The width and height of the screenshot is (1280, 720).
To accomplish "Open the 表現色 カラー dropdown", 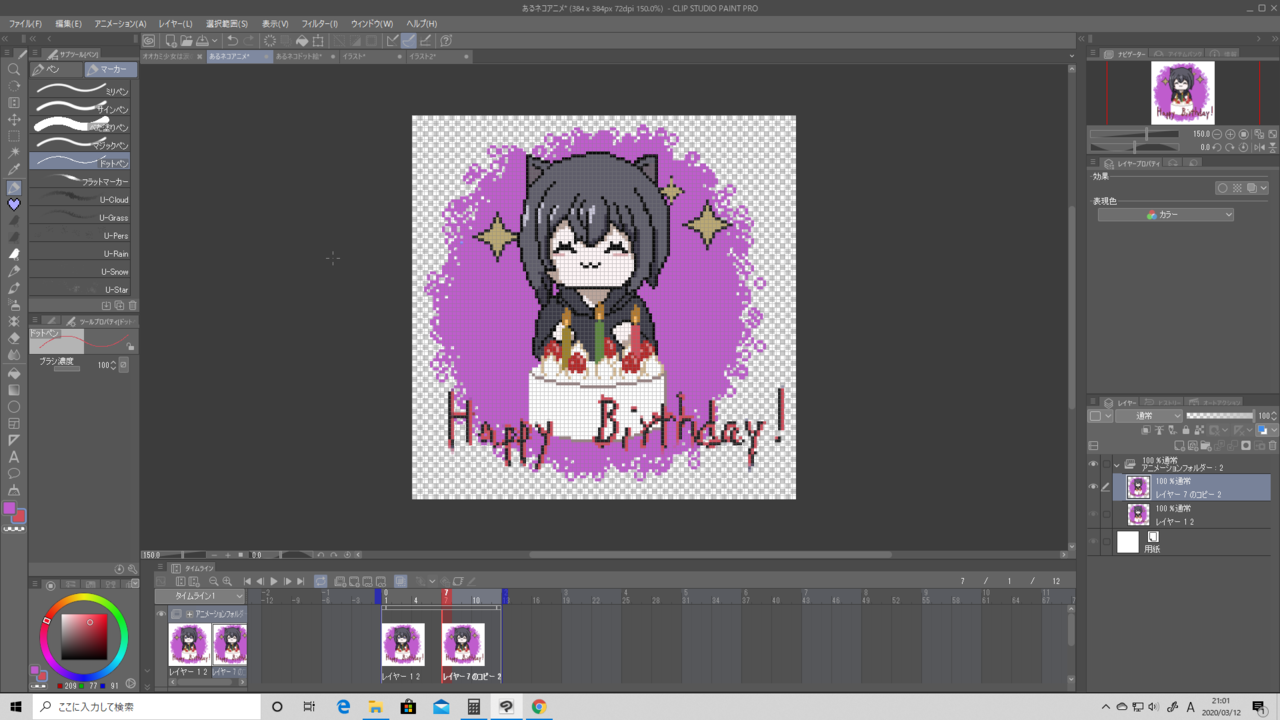I will click(1166, 215).
